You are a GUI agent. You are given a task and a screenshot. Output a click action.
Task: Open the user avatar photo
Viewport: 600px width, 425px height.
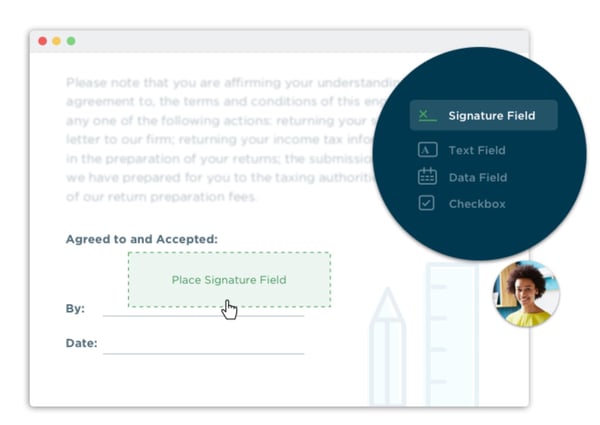tap(525, 294)
